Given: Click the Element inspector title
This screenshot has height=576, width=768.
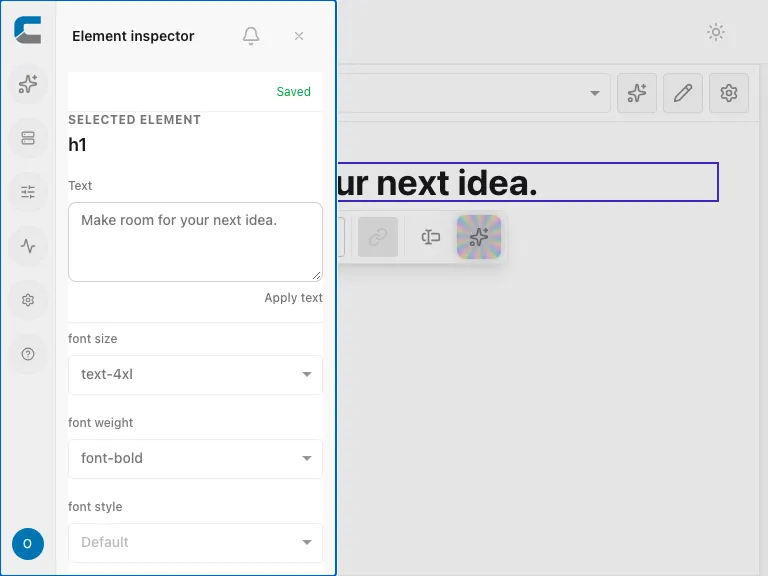Looking at the screenshot, I should click(x=133, y=36).
